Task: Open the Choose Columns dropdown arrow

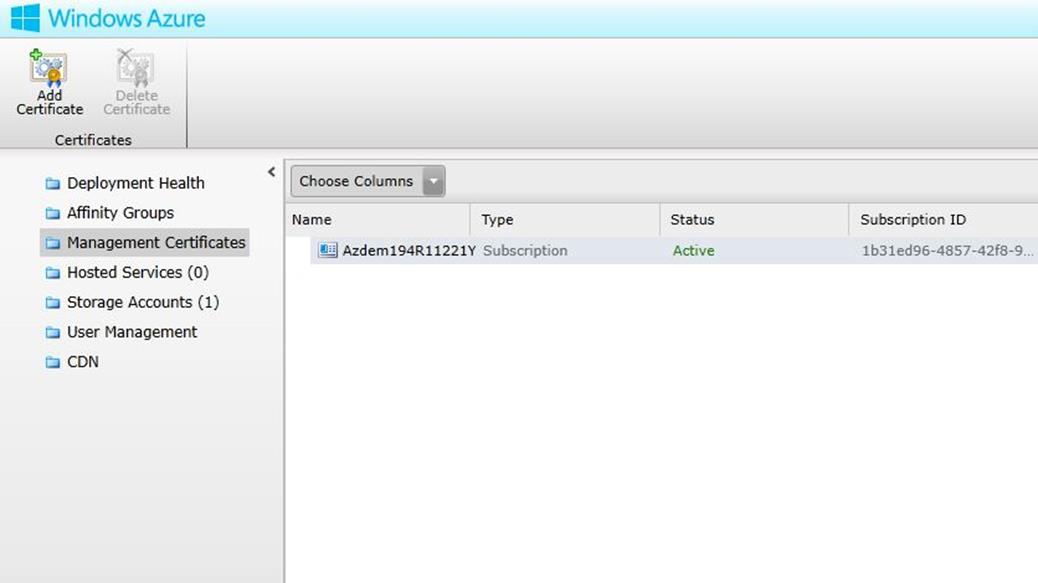Action: click(434, 181)
